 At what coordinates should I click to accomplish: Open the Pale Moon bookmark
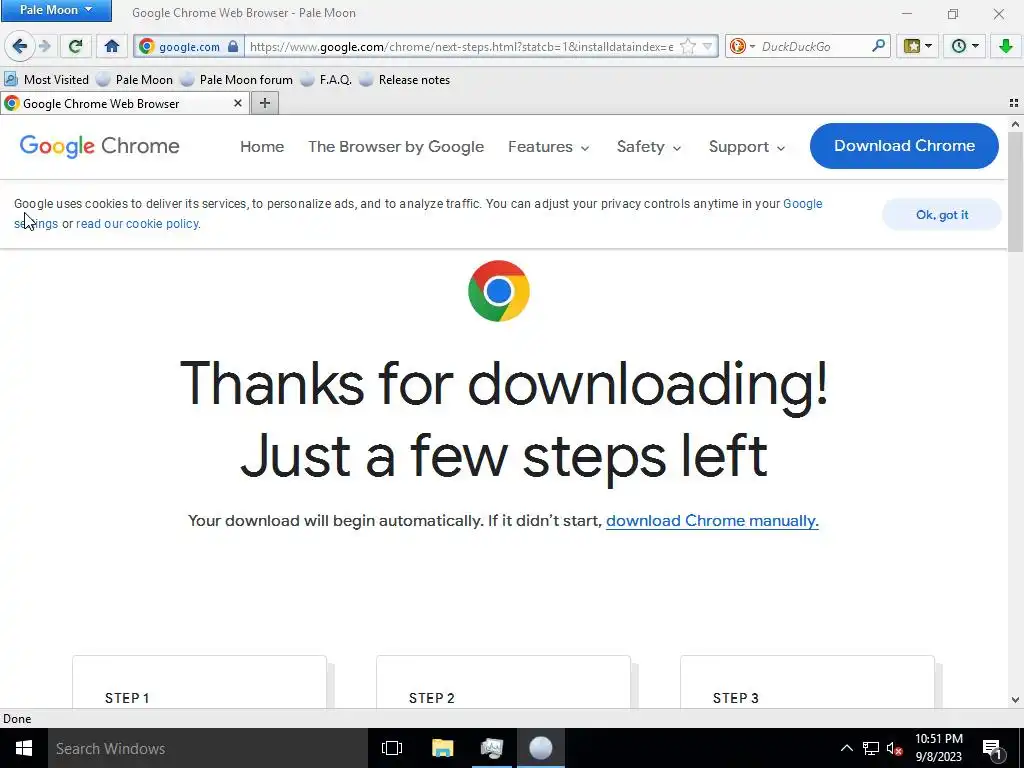click(135, 80)
